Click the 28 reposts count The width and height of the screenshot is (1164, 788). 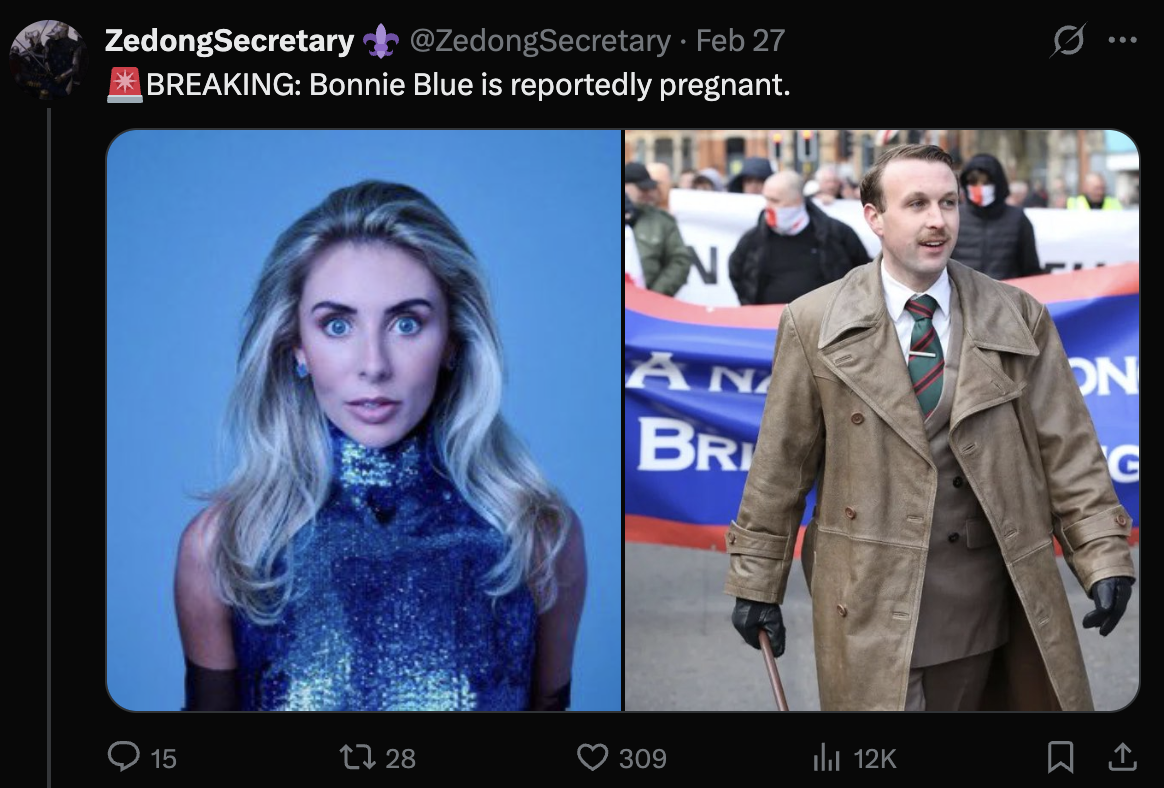400,758
